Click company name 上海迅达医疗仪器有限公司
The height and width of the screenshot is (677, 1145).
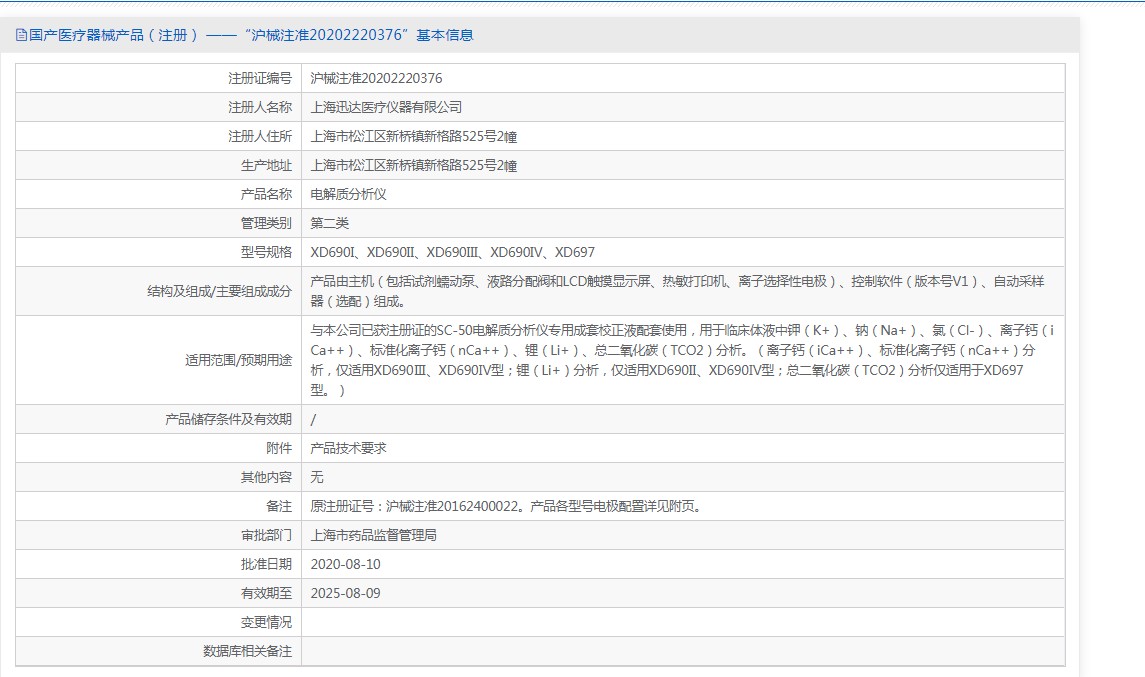[386, 107]
